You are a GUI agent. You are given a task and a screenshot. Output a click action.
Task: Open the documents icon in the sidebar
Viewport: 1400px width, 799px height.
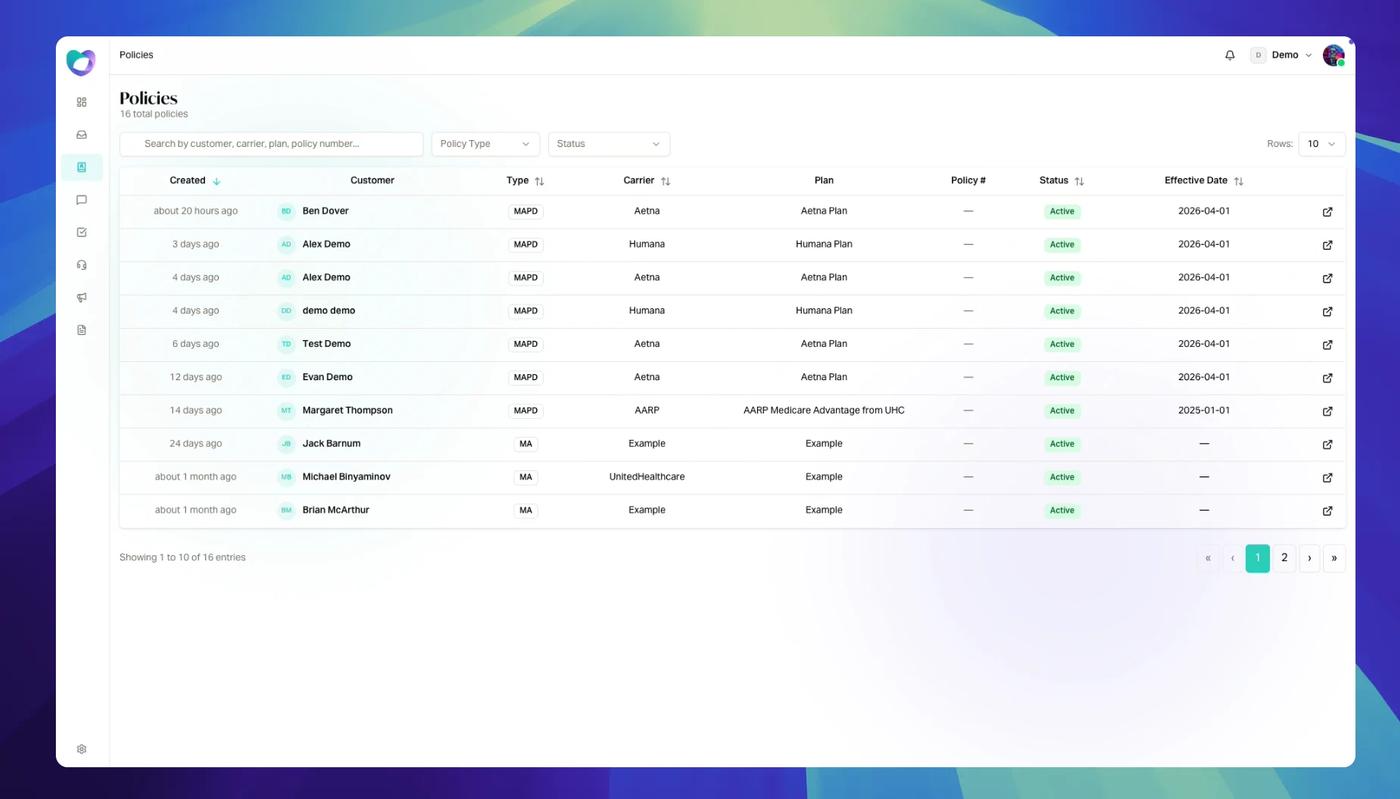coord(81,329)
